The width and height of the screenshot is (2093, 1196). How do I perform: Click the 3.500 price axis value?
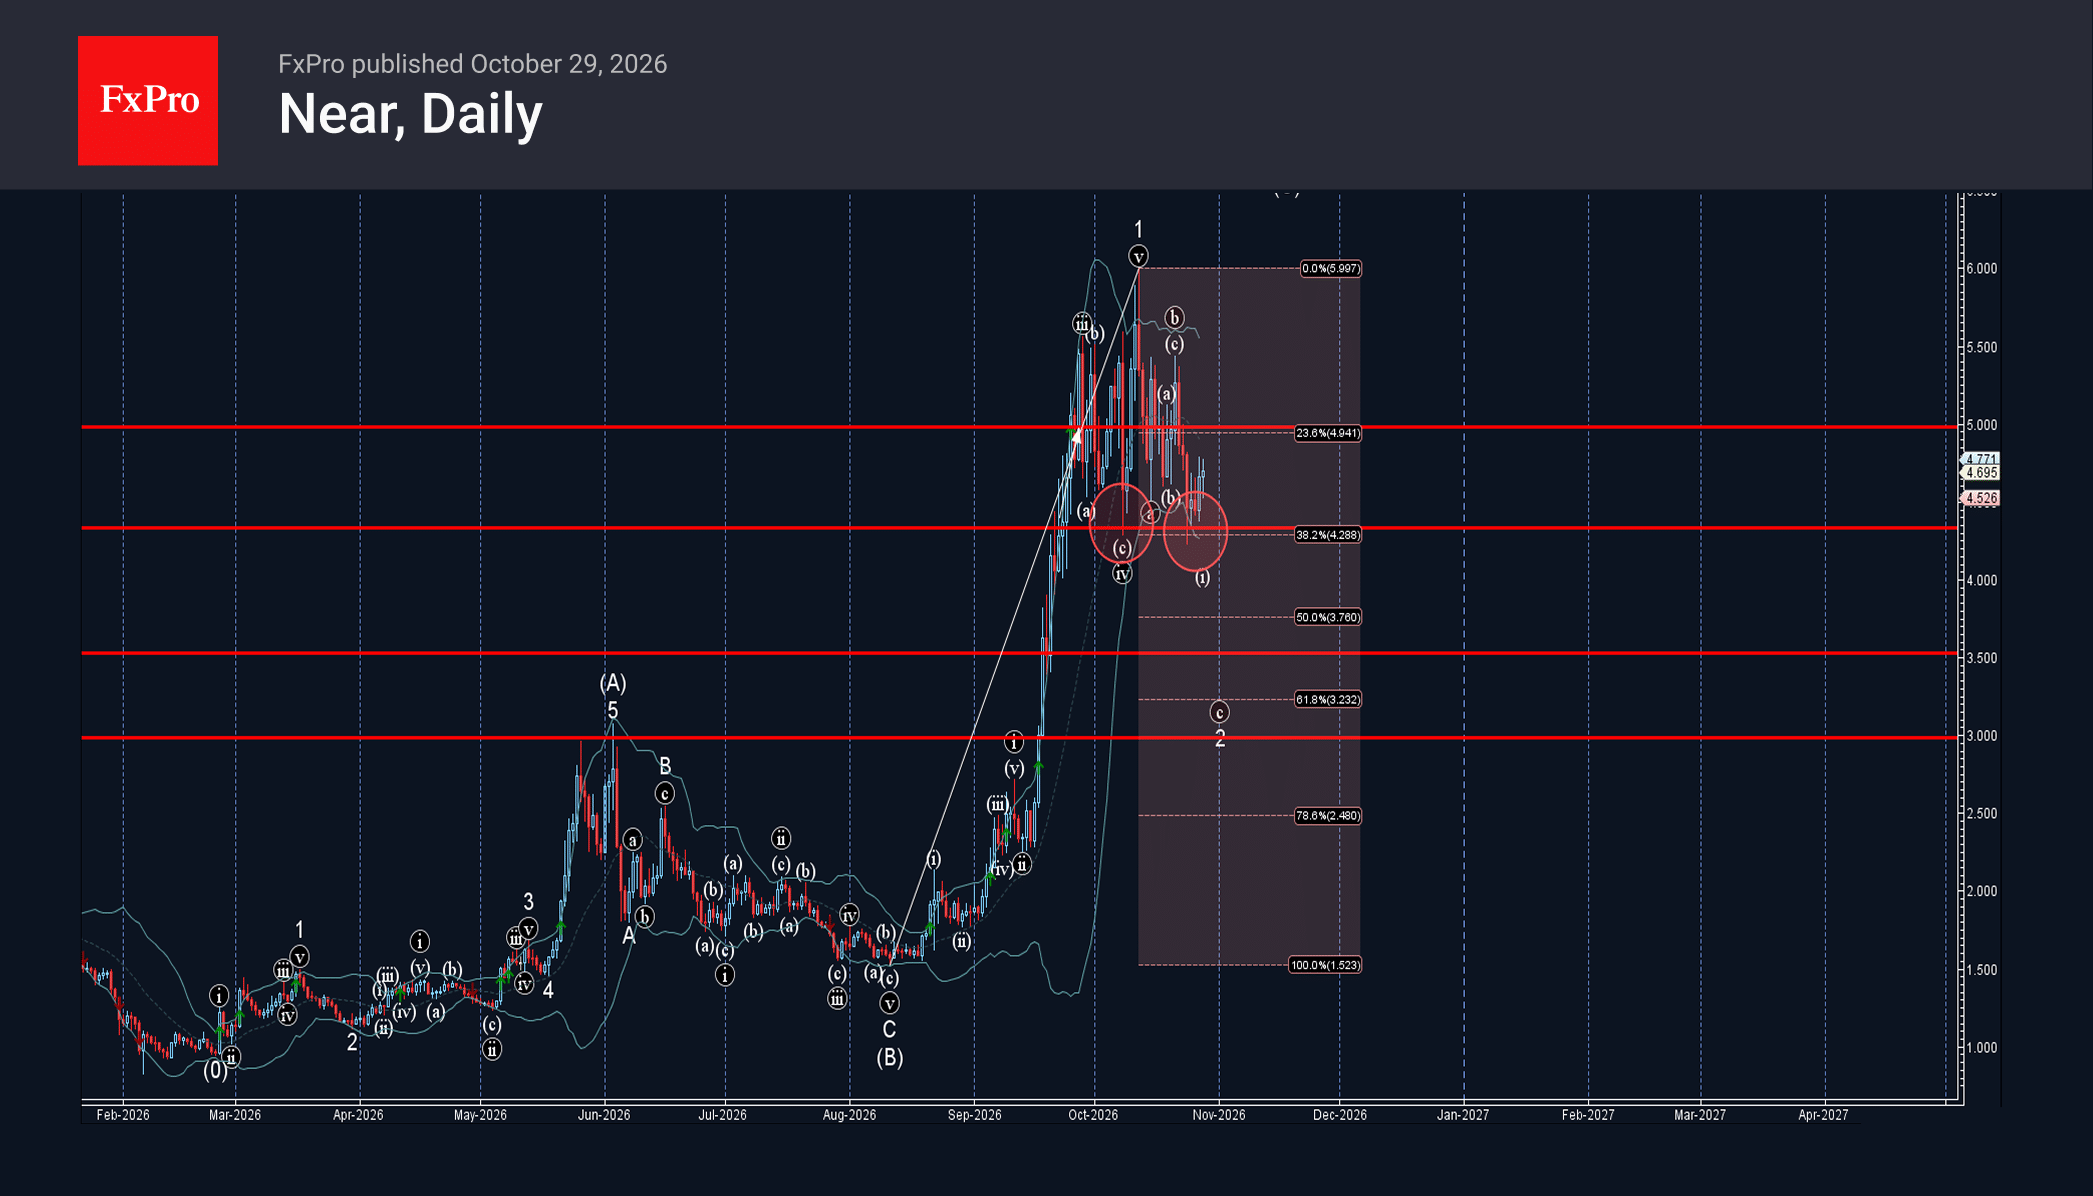[x=1981, y=659]
